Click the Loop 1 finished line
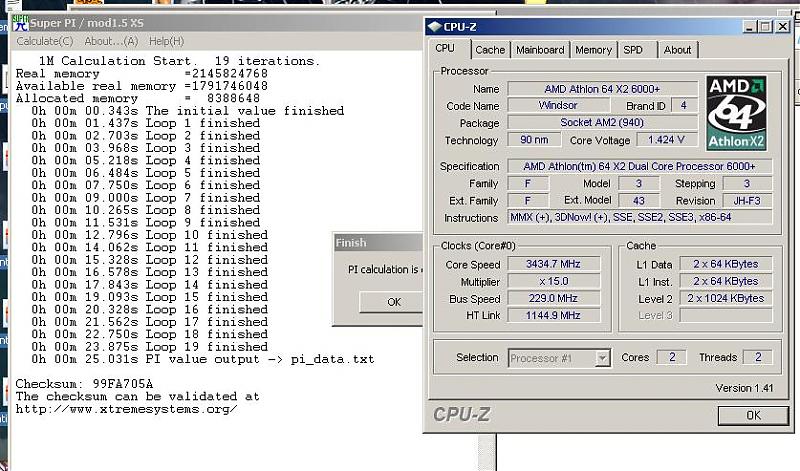800x471 pixels. (x=145, y=123)
